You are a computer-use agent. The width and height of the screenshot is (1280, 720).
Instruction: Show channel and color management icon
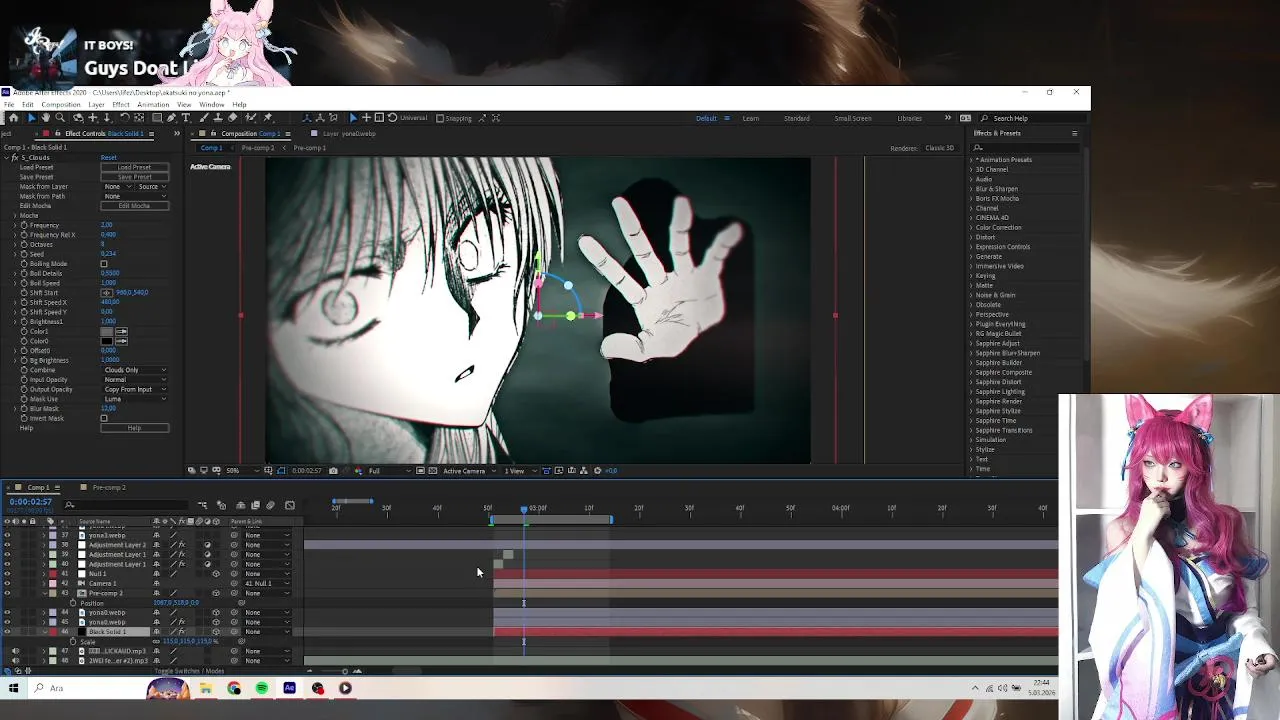pyautogui.click(x=358, y=471)
